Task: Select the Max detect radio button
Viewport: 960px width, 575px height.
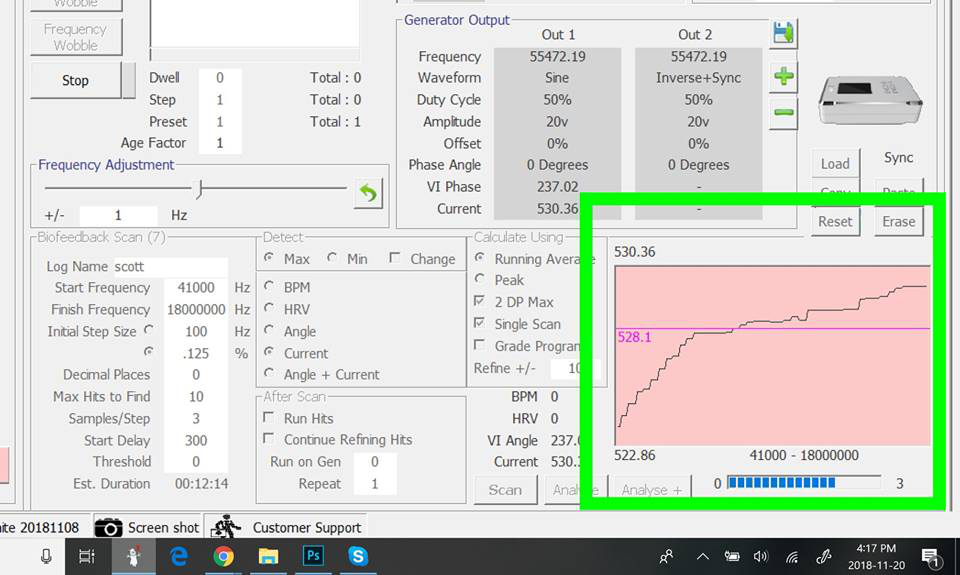Action: click(269, 258)
